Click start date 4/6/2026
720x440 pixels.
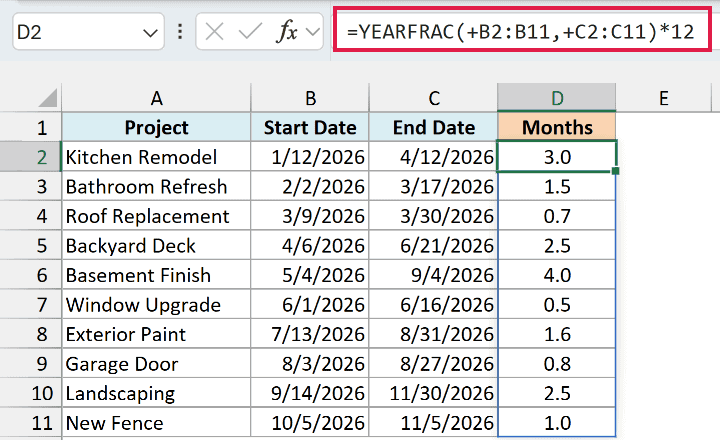[x=310, y=245]
